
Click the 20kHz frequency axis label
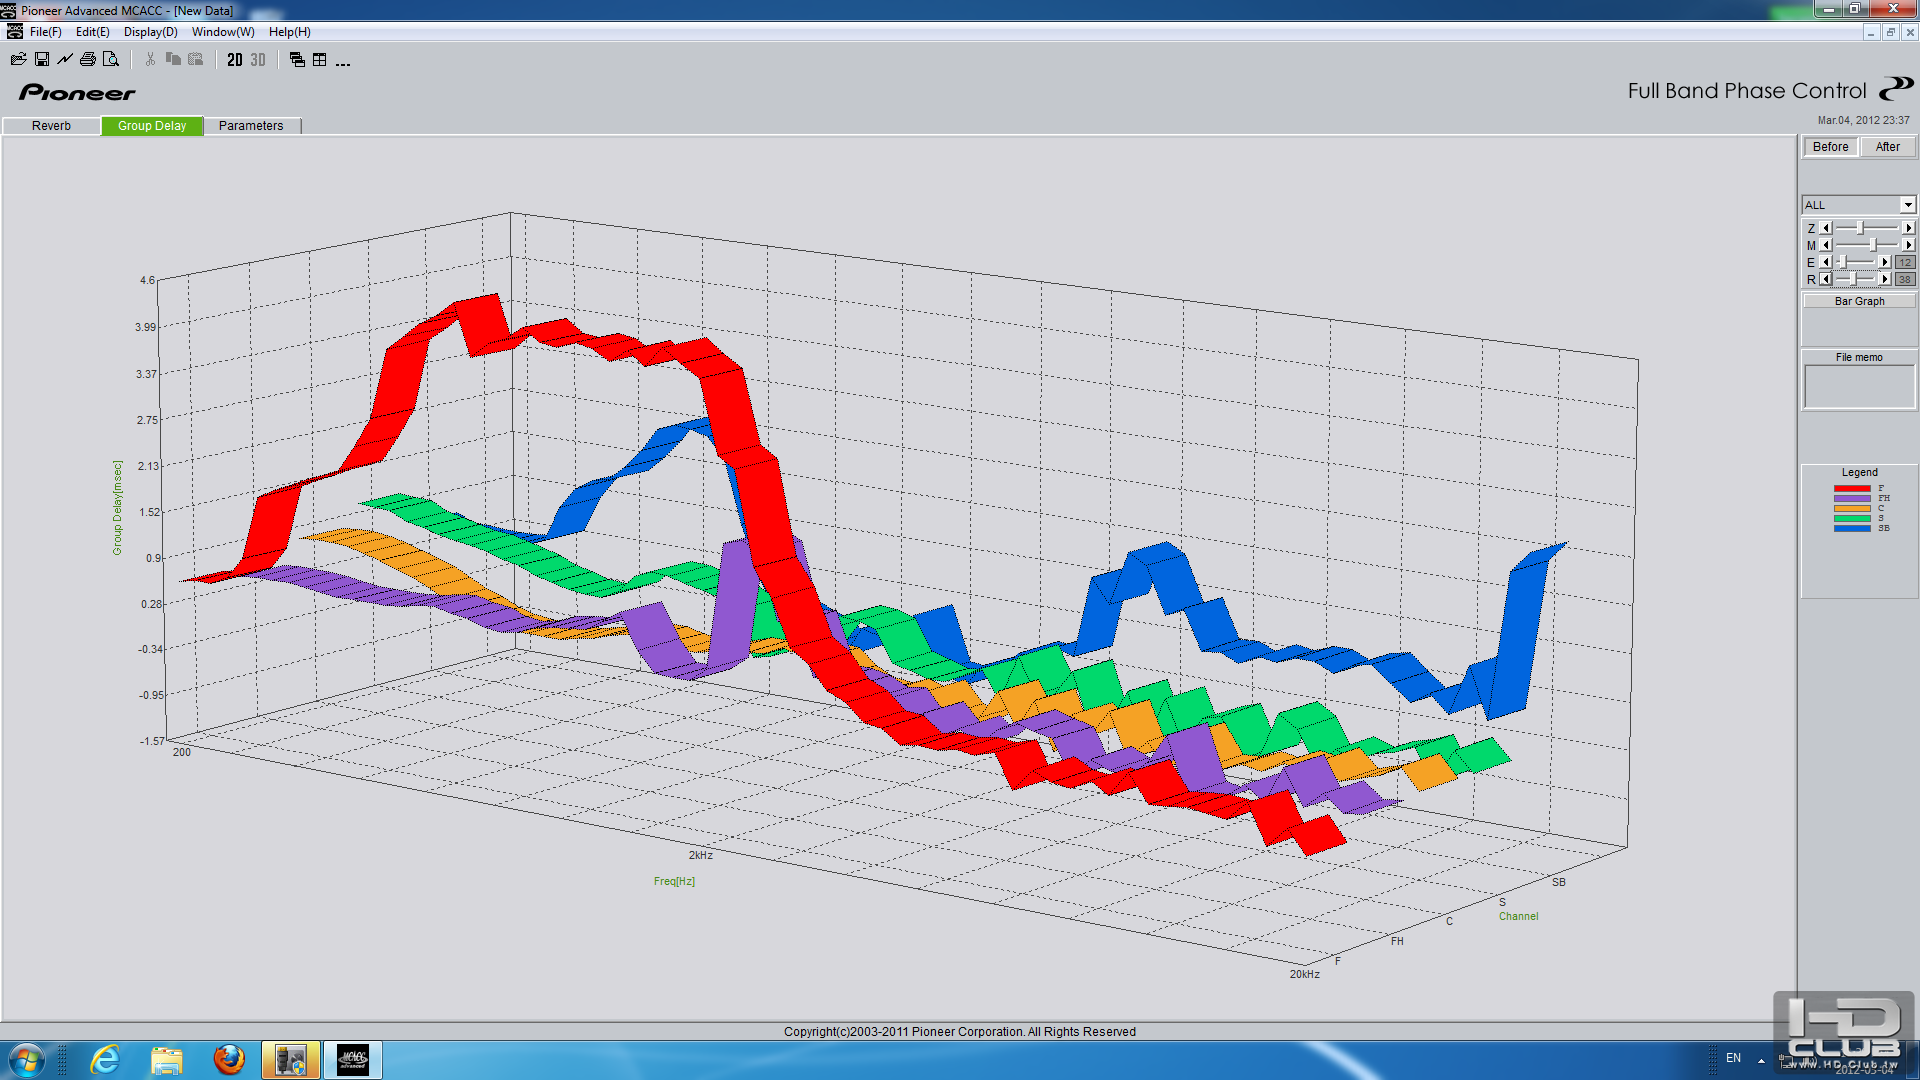(1304, 974)
